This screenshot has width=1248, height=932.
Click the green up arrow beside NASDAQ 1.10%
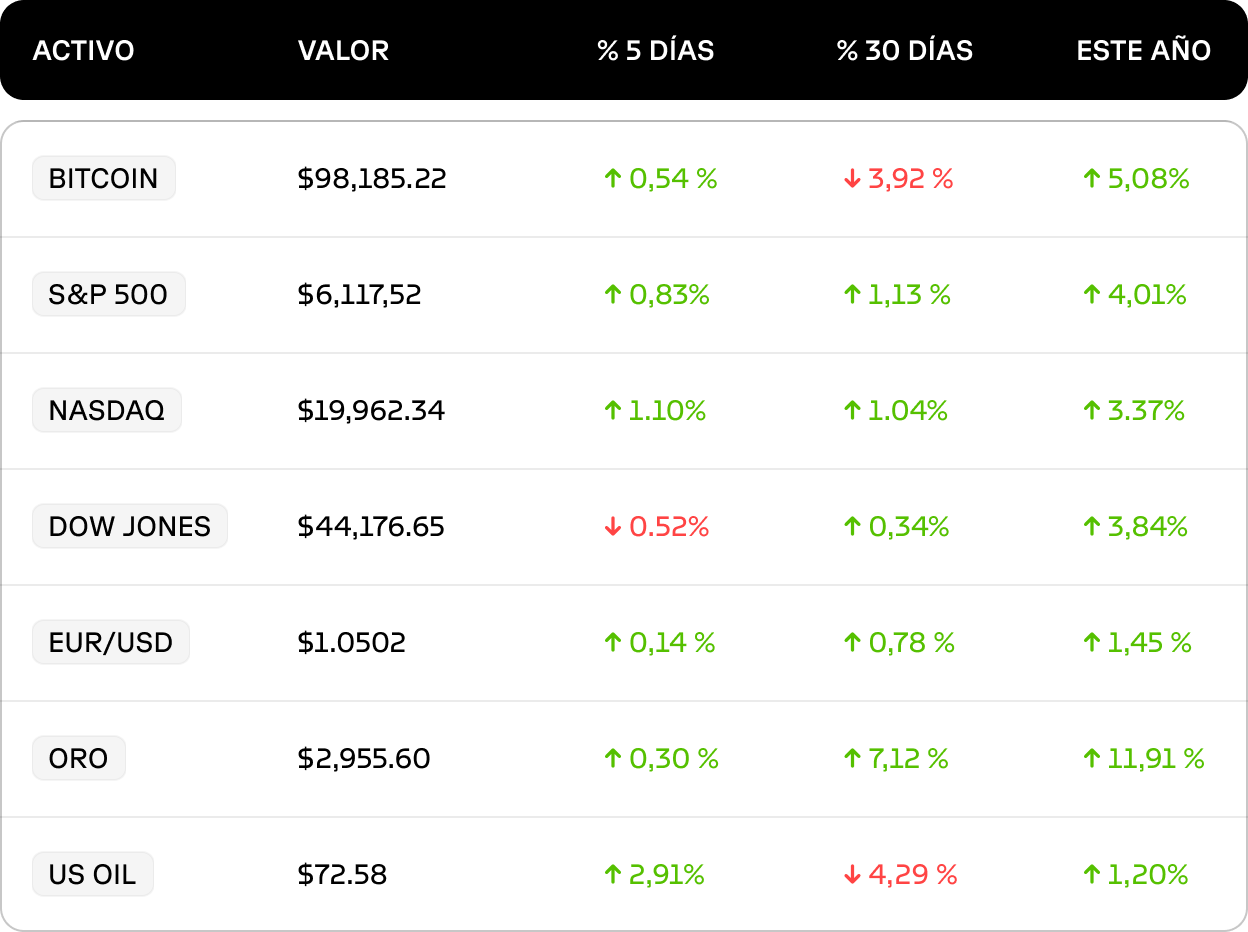(x=612, y=411)
